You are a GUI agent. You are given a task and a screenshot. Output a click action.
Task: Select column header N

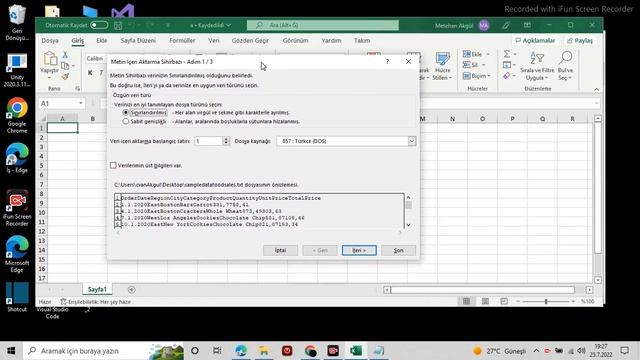point(452,119)
